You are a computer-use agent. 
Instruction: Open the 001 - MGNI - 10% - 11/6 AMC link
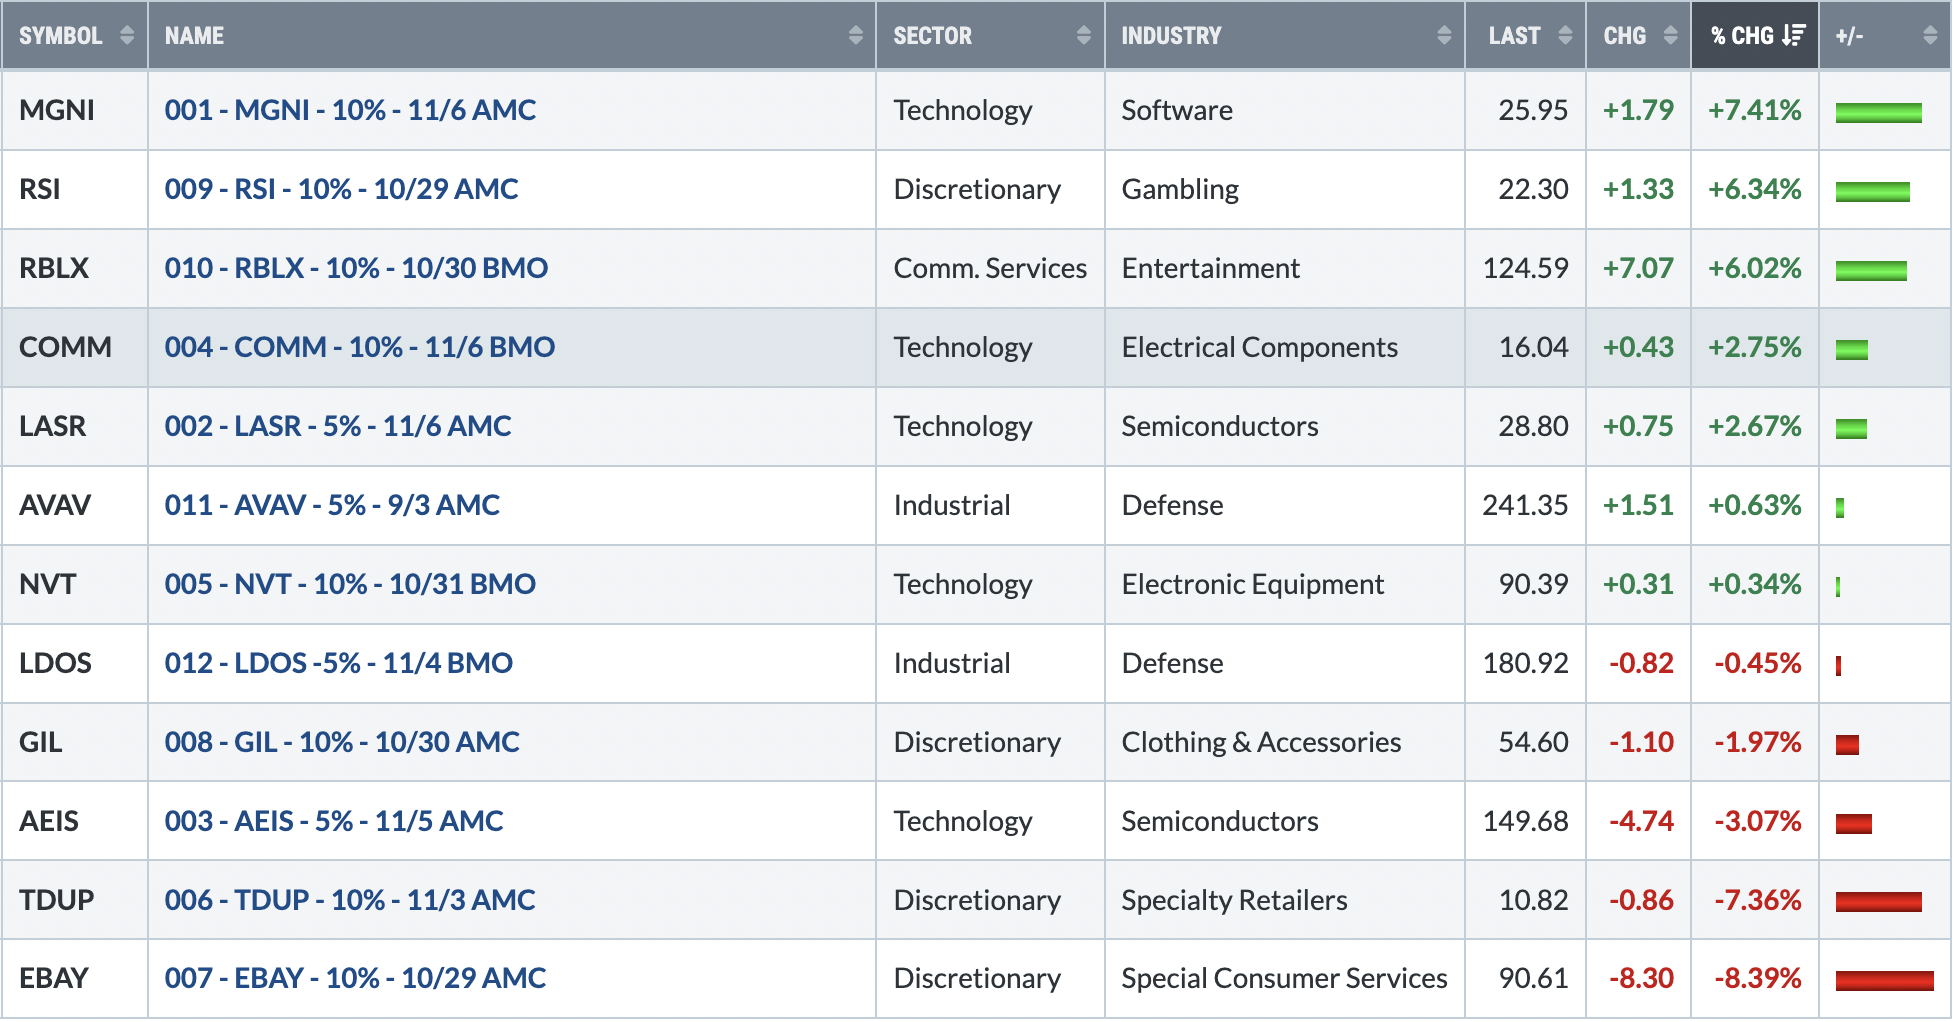tap(350, 110)
